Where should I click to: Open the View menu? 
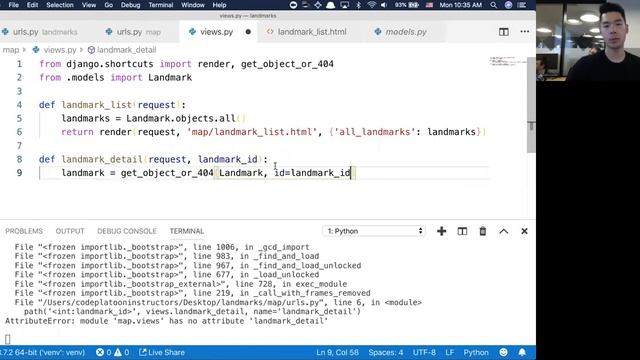pyautogui.click(x=89, y=5)
